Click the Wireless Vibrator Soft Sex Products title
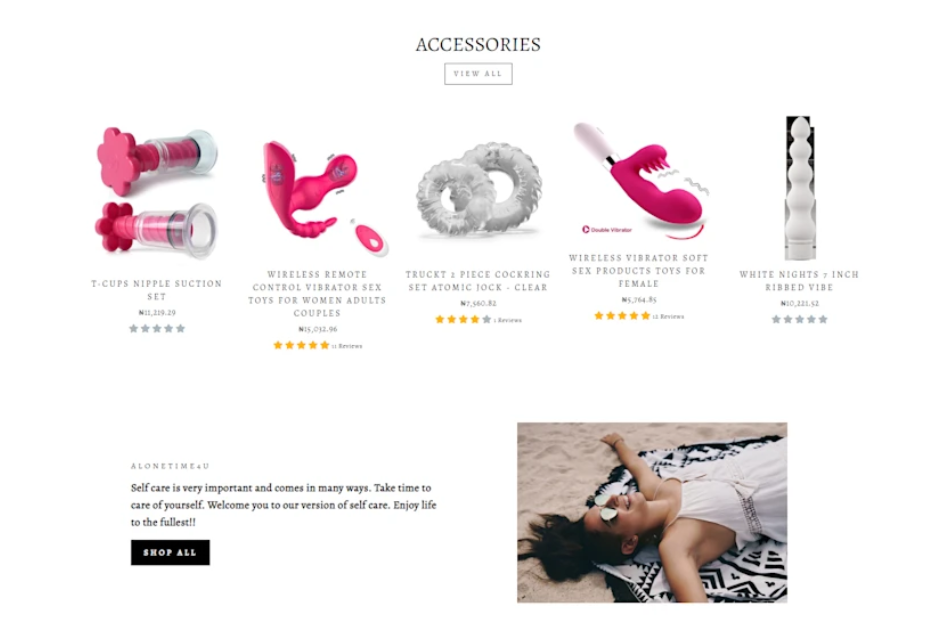The image size is (939, 631). click(638, 271)
